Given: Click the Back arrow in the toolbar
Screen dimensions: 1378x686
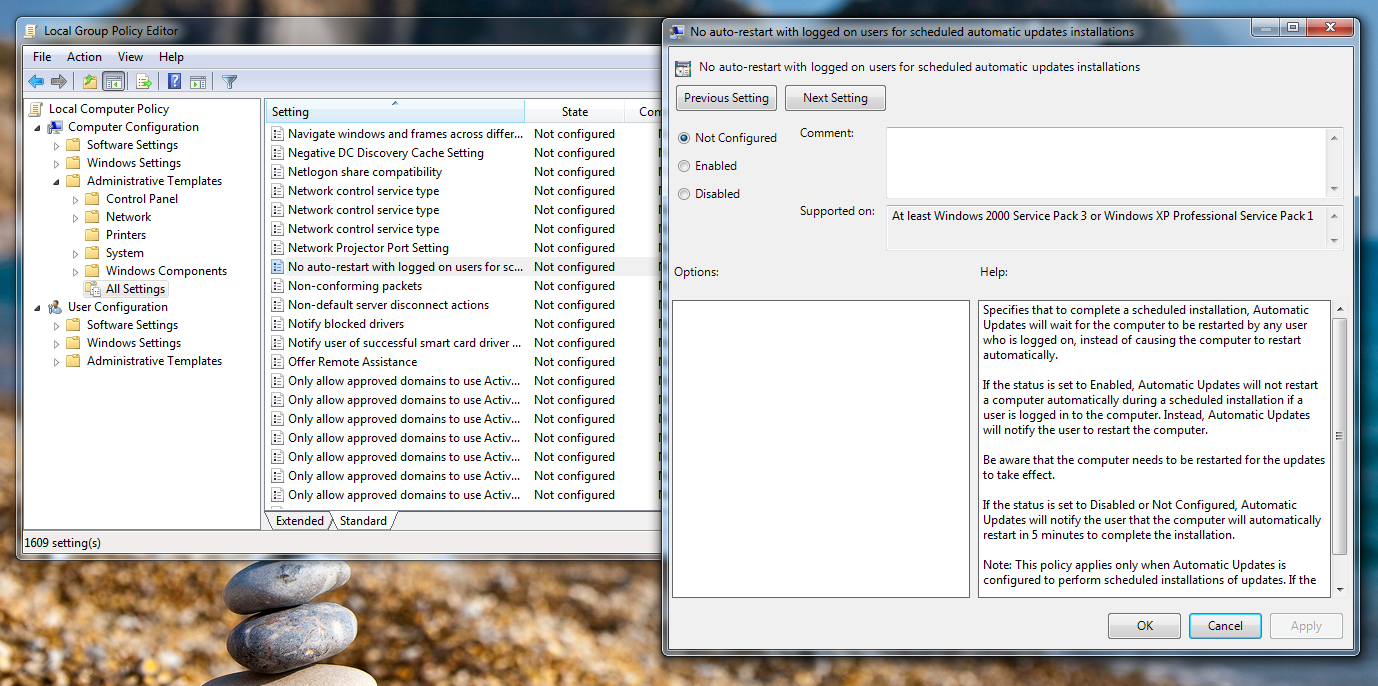Looking at the screenshot, I should click(x=36, y=82).
